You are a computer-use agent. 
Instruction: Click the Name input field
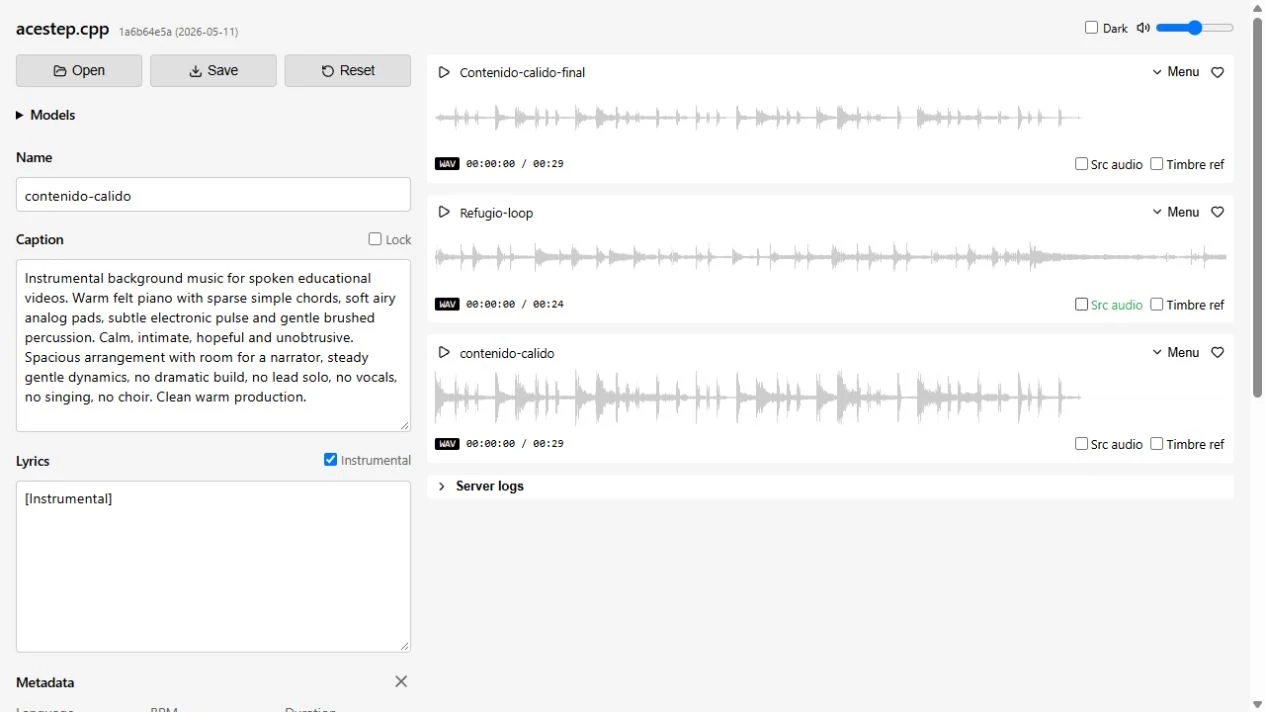(x=213, y=195)
